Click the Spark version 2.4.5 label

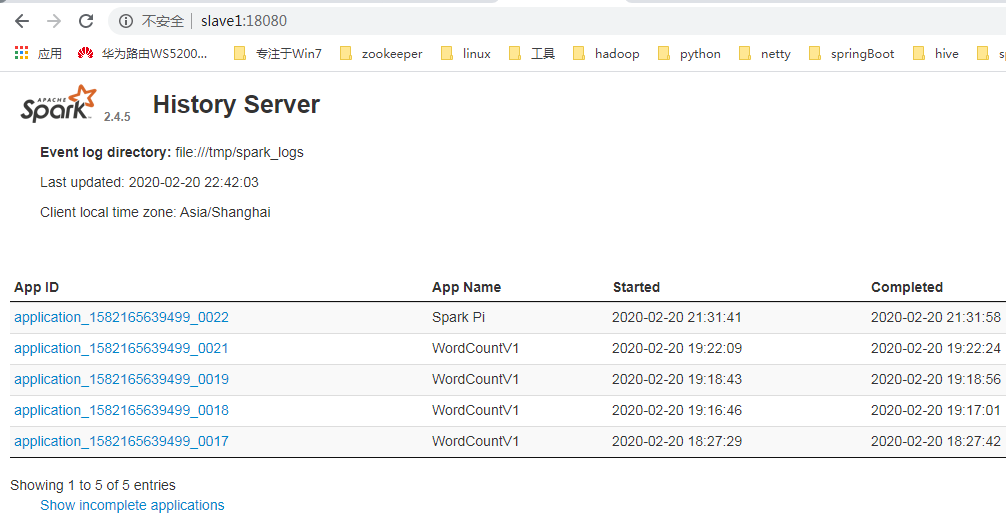click(117, 116)
